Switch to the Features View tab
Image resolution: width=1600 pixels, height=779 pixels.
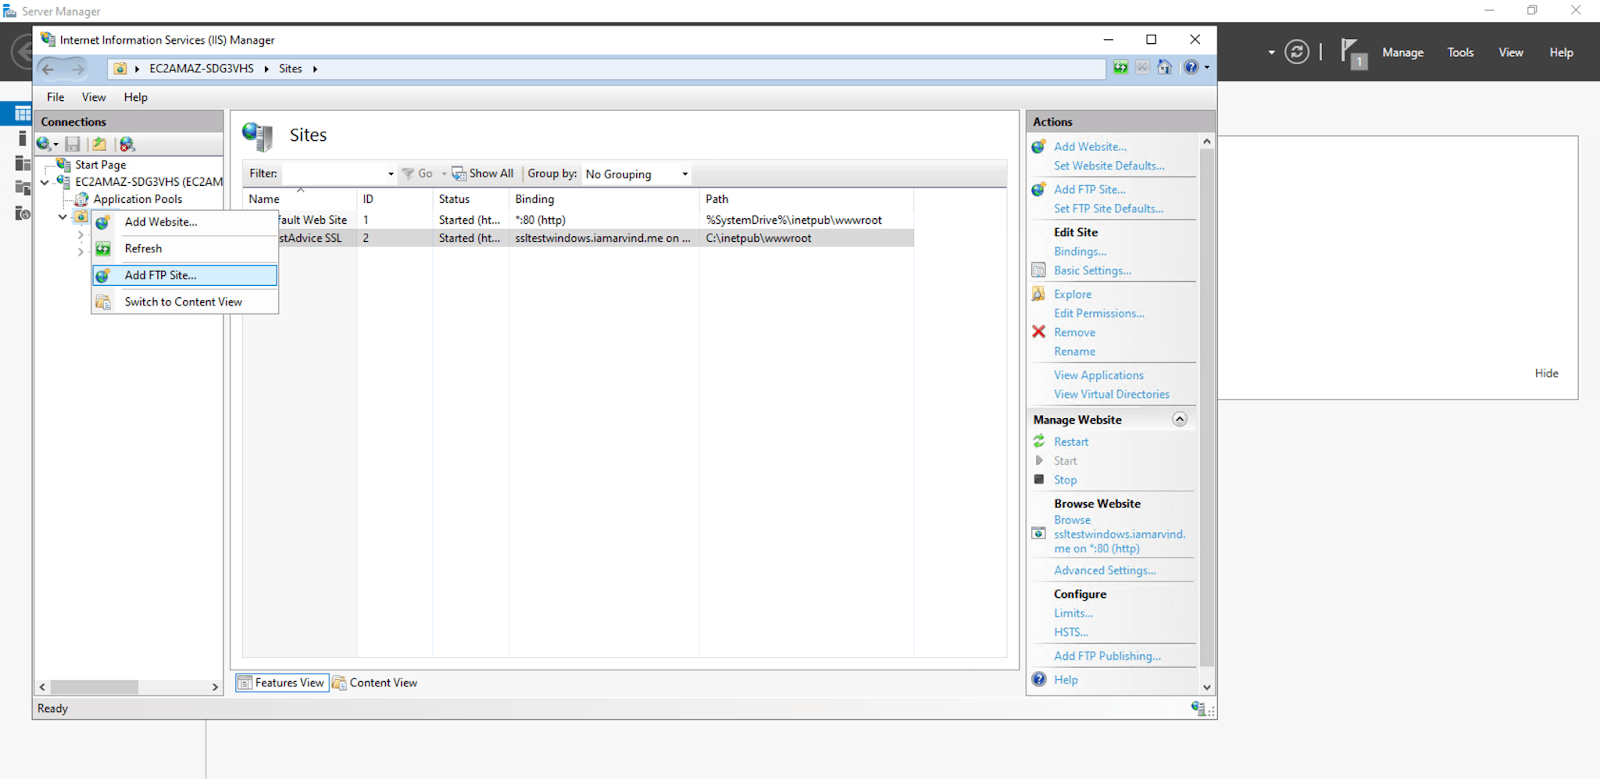pyautogui.click(x=282, y=683)
